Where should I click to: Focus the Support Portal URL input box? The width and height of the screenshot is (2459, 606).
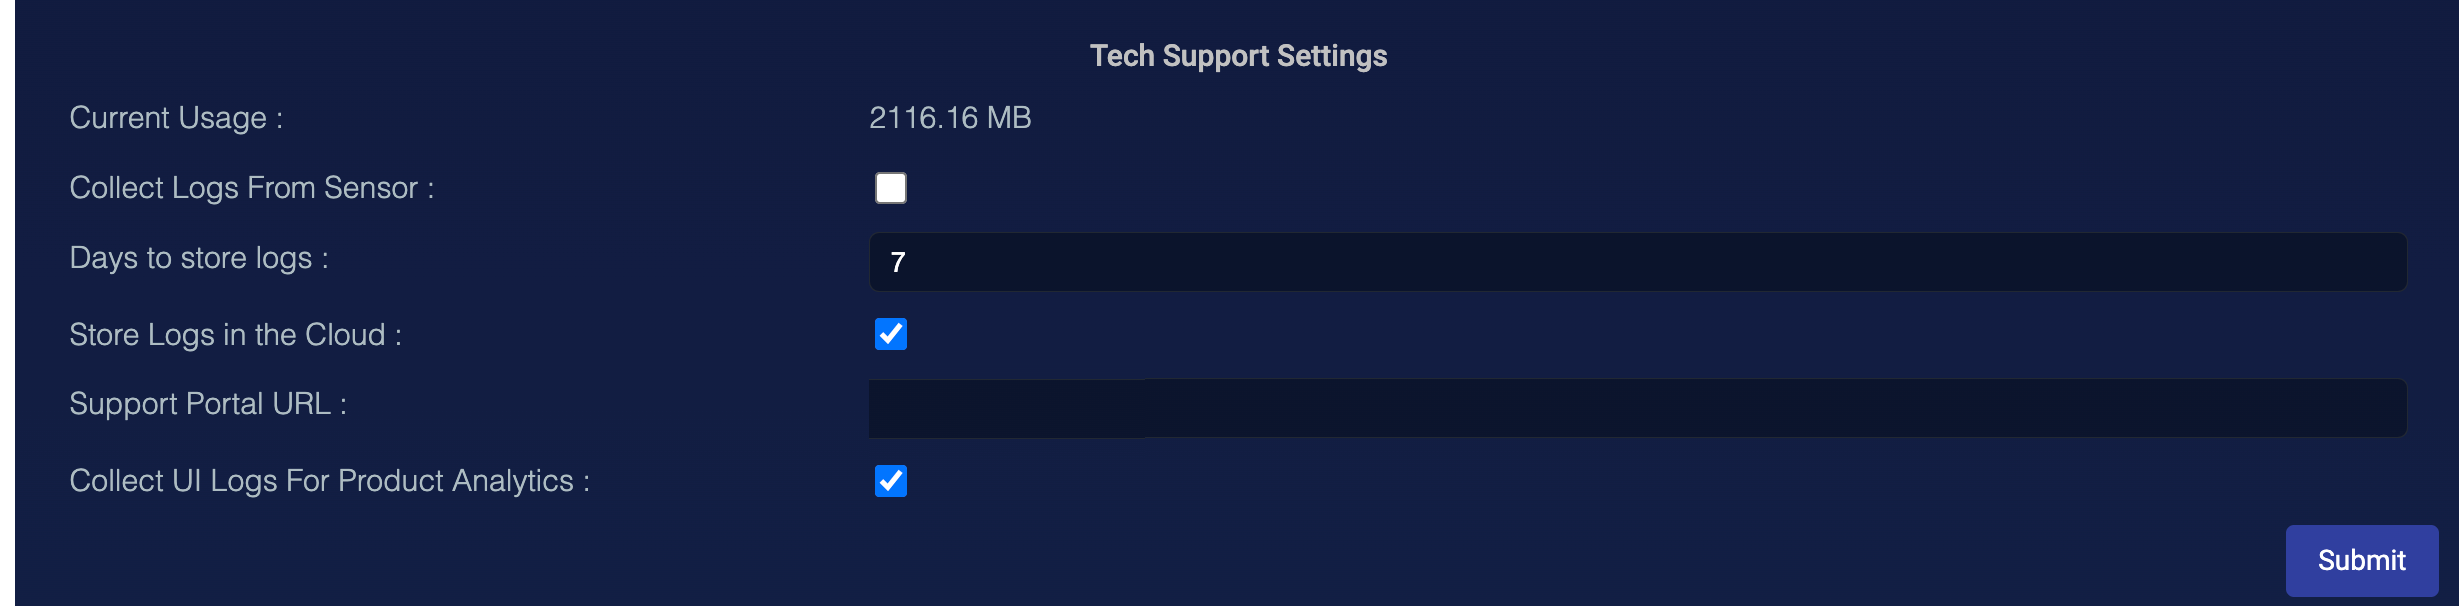[x=1636, y=408]
